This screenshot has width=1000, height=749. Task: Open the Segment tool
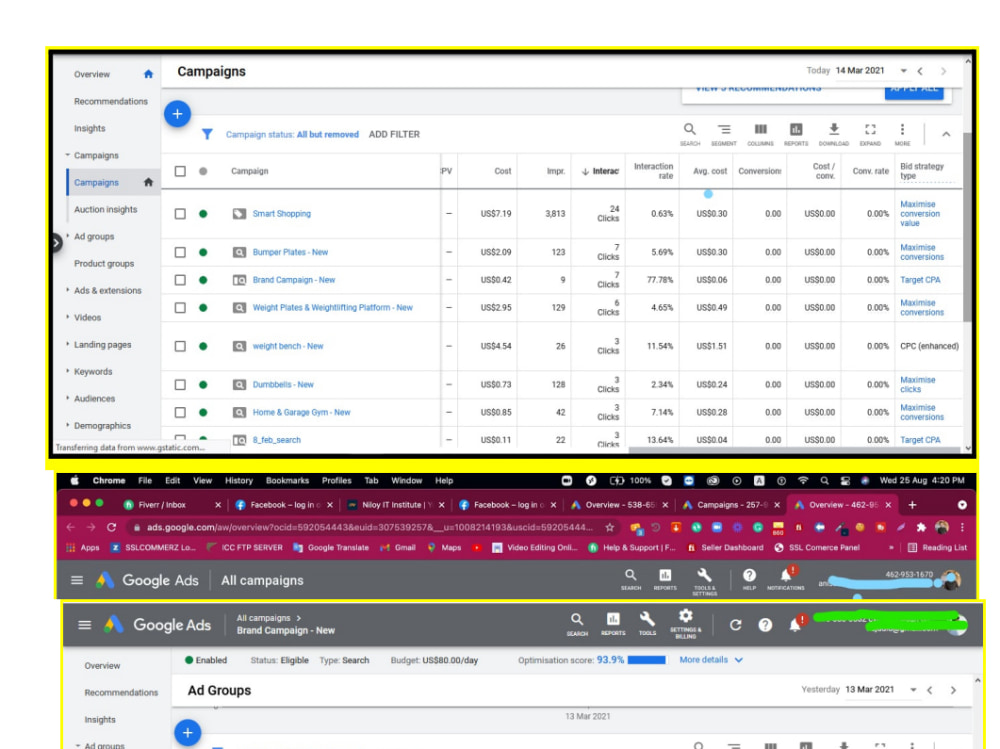coord(724,134)
